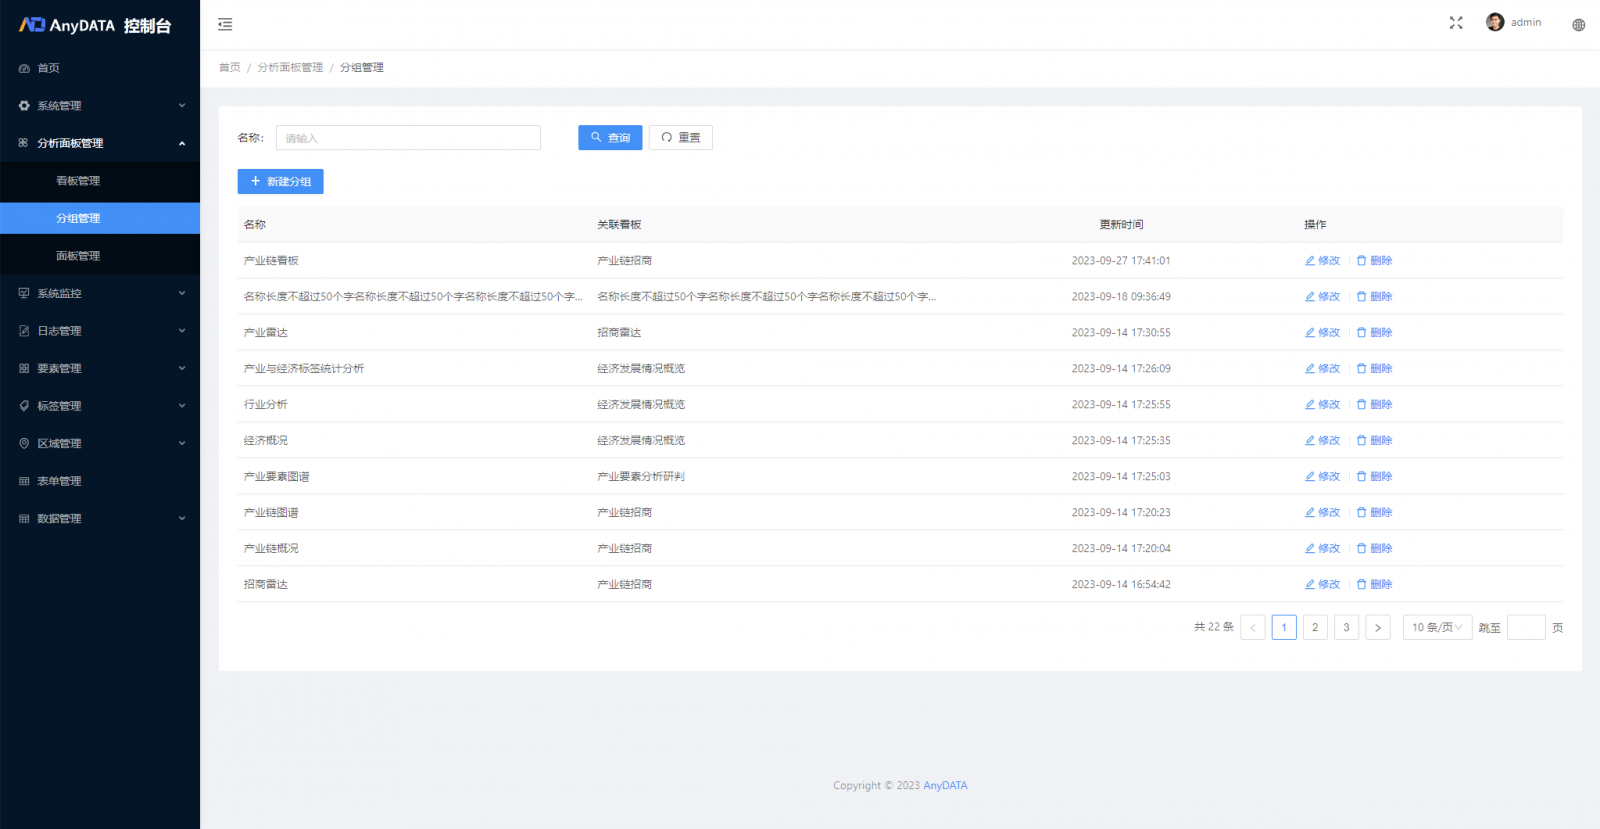Edit the 产业链概况 row
Screen dimensions: 1600x829
[1322, 548]
